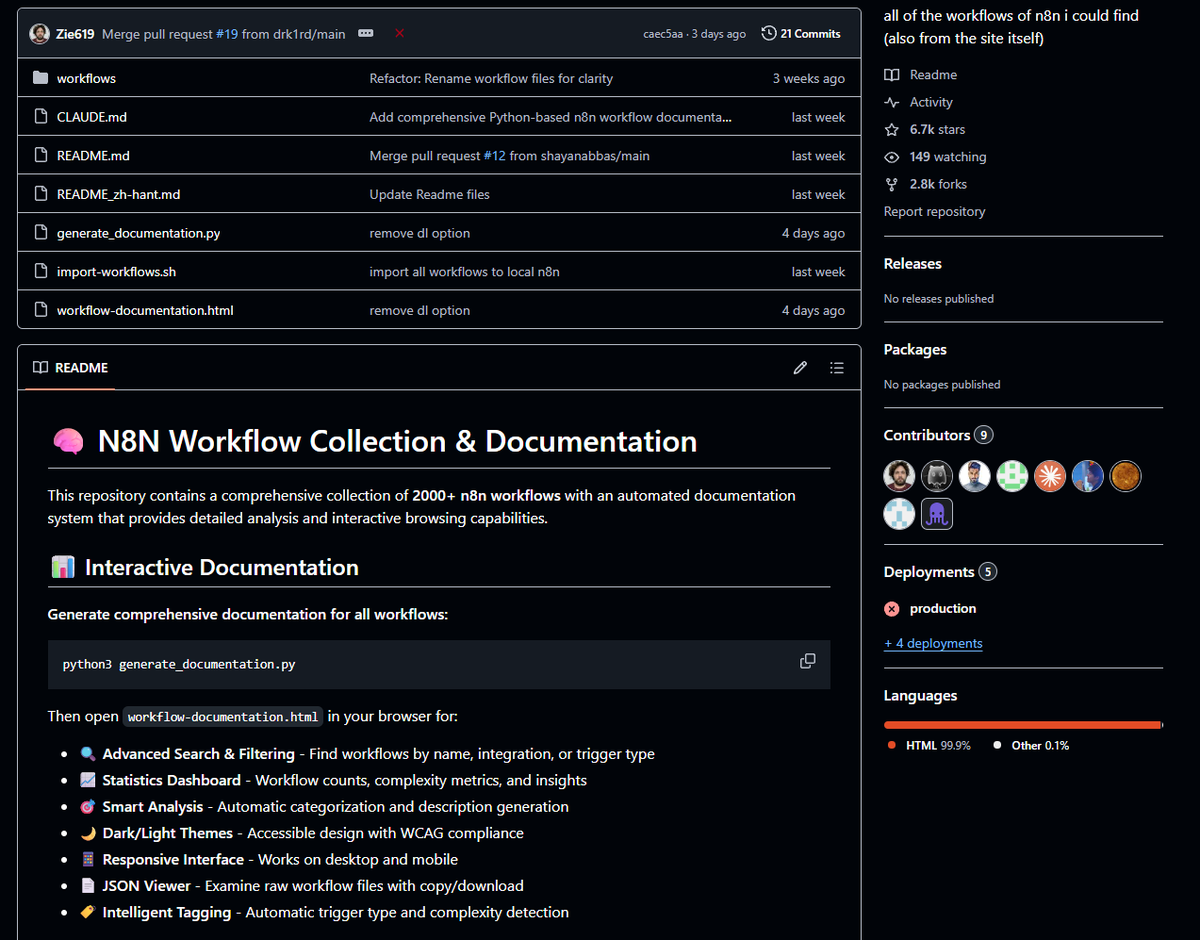Screen dimensions: 1200x940
Task: Open 'Add comprehensive Python-based n8n workflow' commit
Action: tap(550, 117)
